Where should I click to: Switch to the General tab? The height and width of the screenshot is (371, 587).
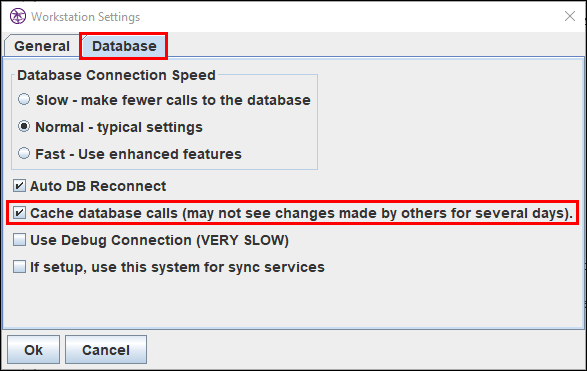pos(42,46)
